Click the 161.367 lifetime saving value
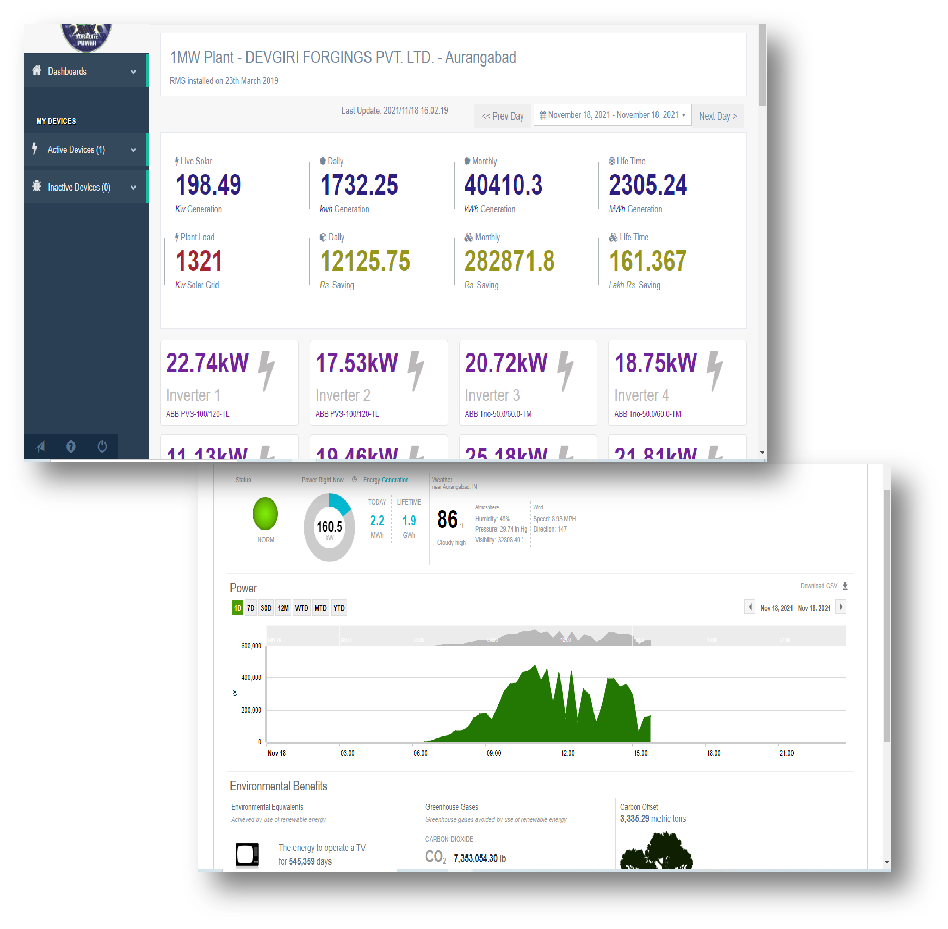 pos(648,261)
